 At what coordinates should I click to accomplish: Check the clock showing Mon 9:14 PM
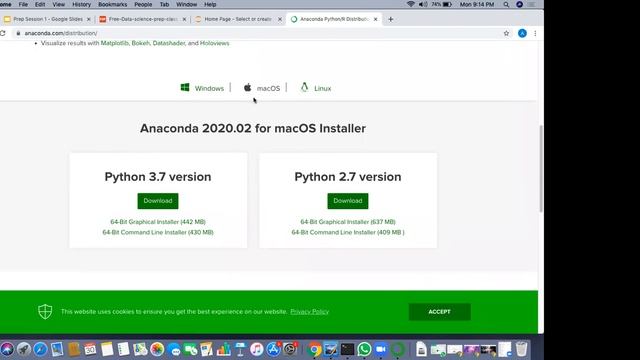[477, 4]
